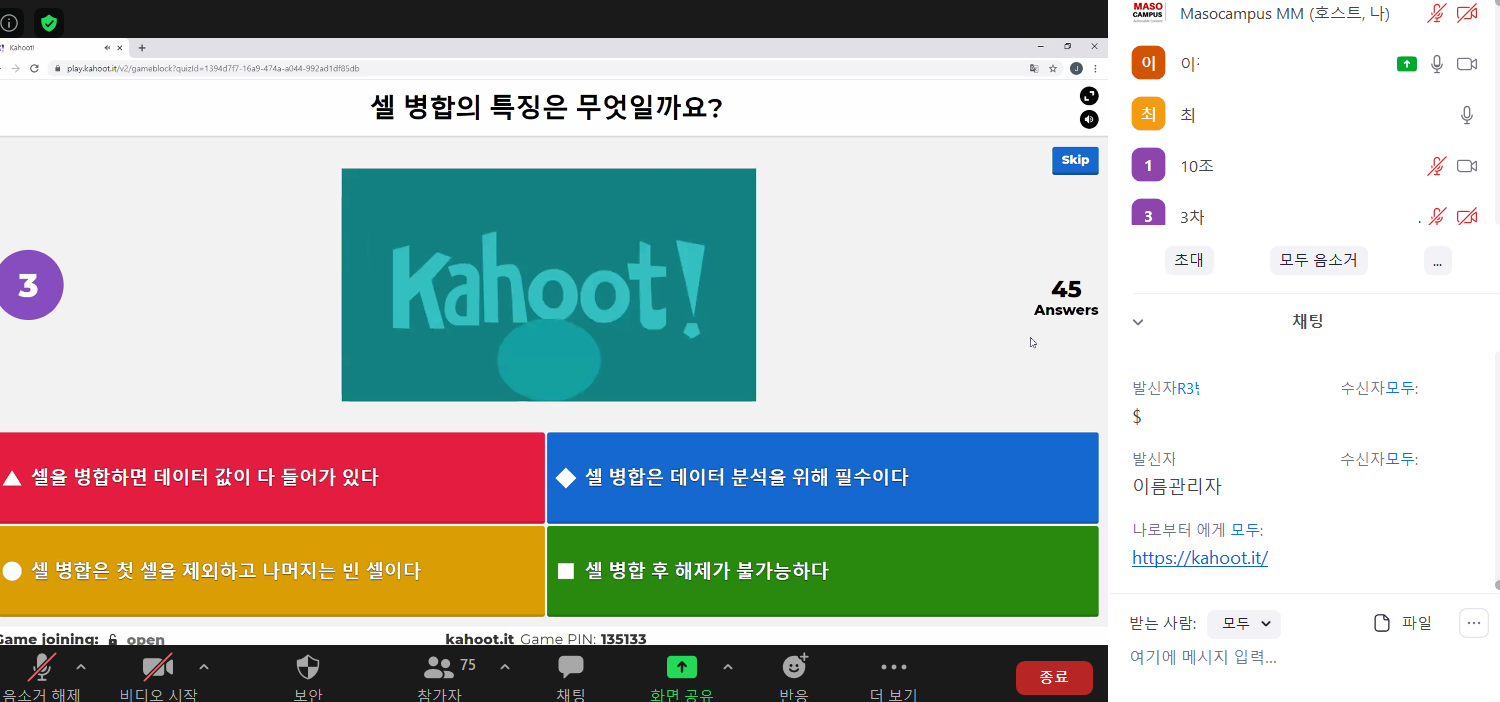Click the file attachment icon in chat
The height and width of the screenshot is (702, 1500).
1382,623
